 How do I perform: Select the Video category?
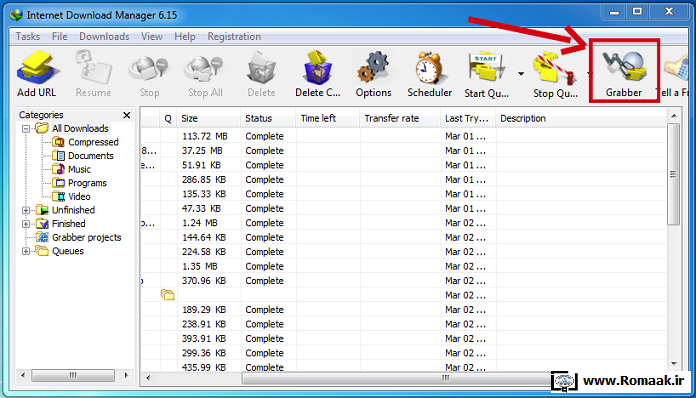click(79, 197)
